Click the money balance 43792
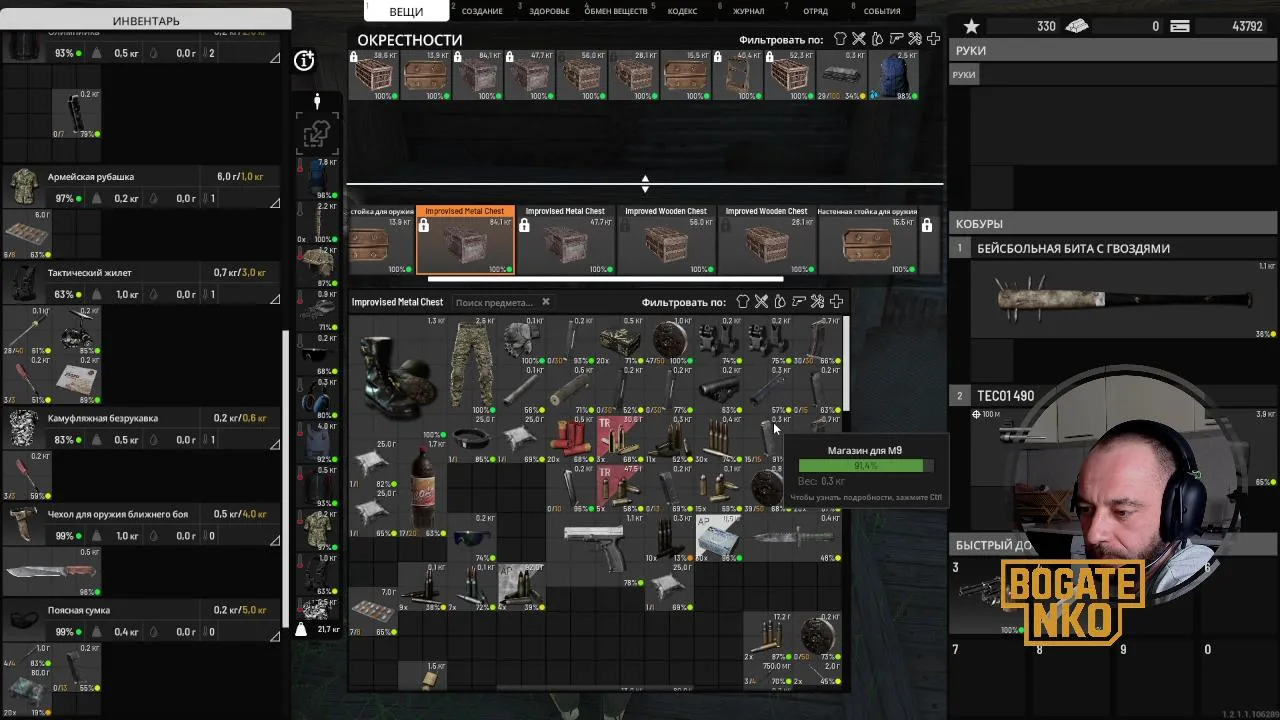The width and height of the screenshot is (1280, 720). [x=1247, y=27]
